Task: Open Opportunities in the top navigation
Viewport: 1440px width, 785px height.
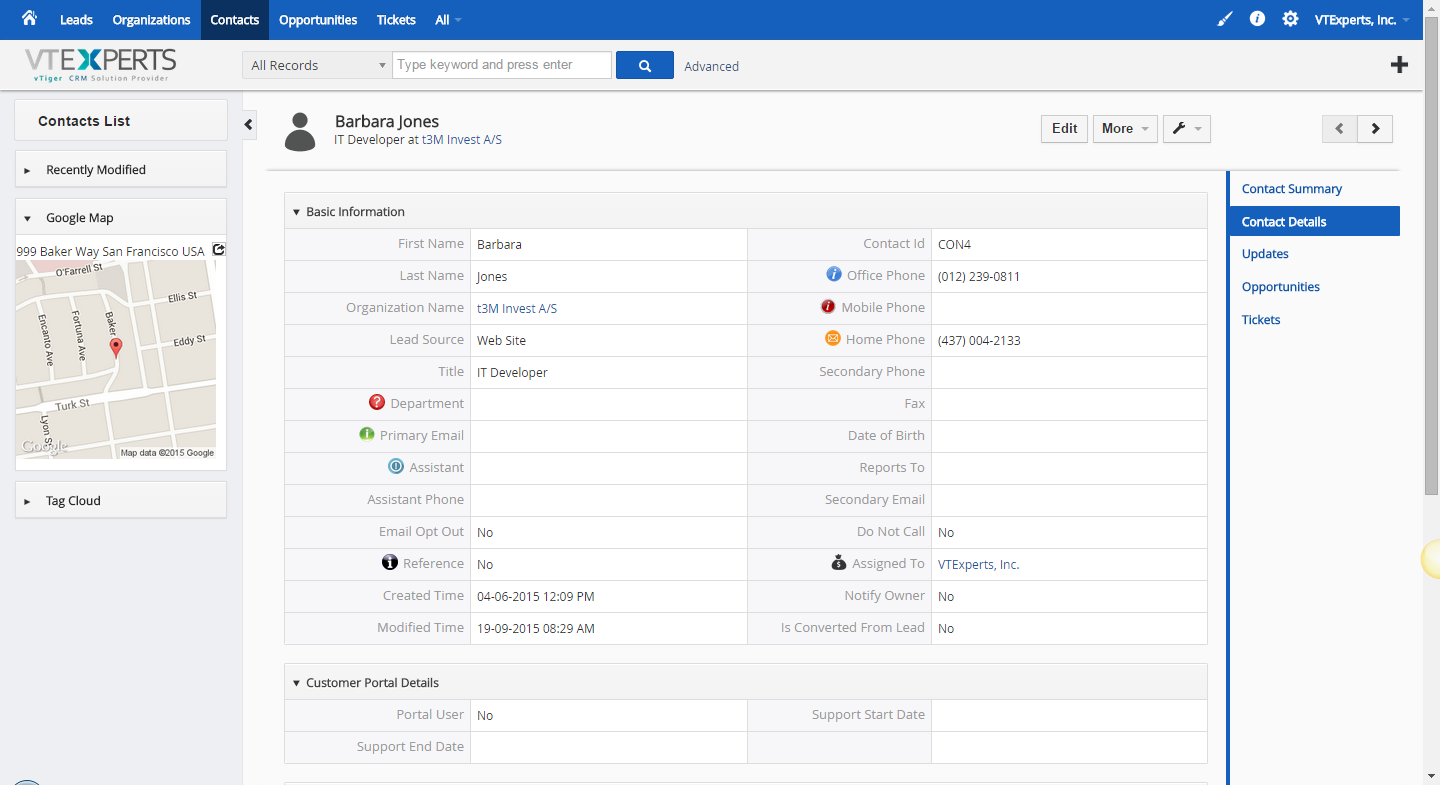Action: pos(318,20)
